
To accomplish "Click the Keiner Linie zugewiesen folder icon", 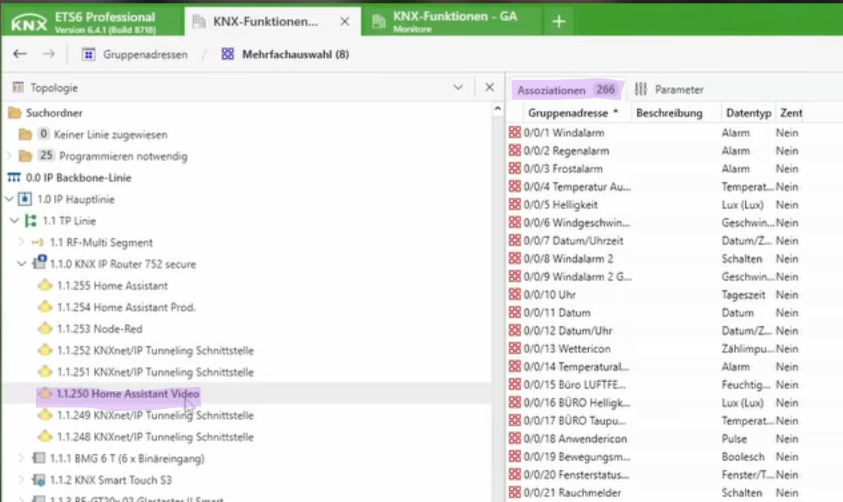I will tap(25, 134).
